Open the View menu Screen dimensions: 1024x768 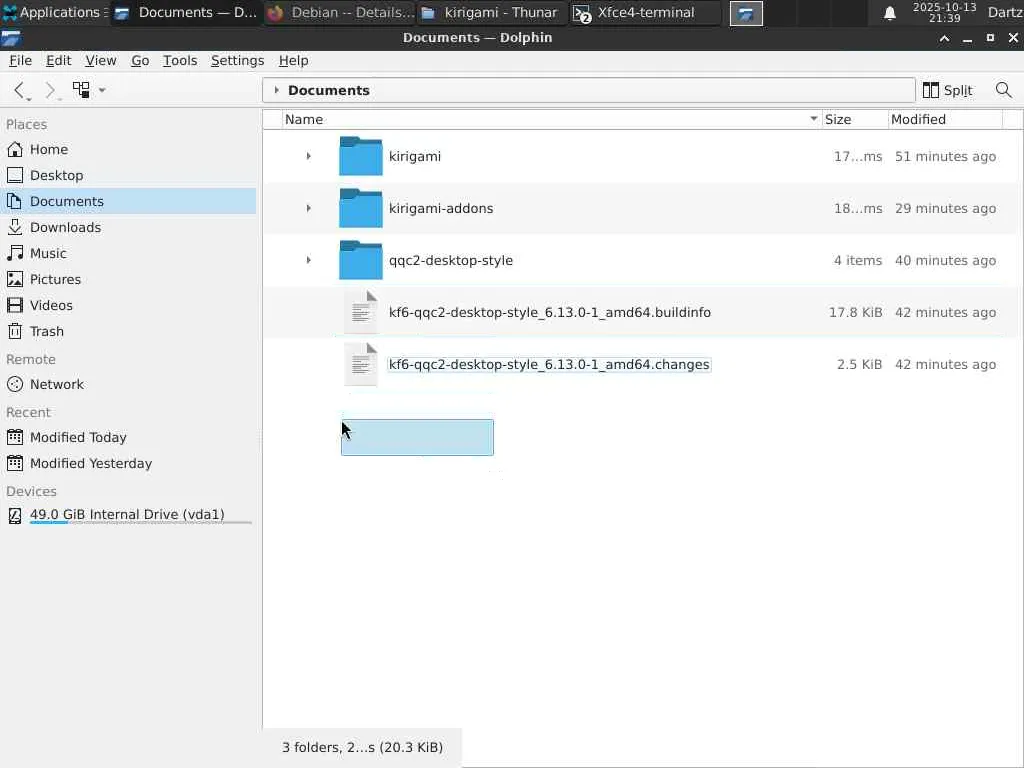101,61
